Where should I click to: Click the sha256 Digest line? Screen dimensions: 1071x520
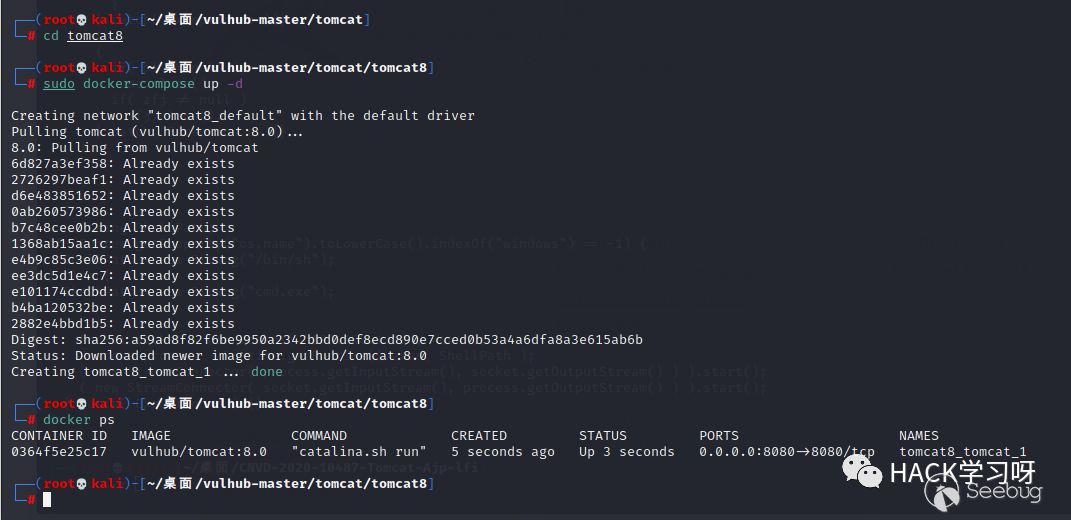click(326, 340)
